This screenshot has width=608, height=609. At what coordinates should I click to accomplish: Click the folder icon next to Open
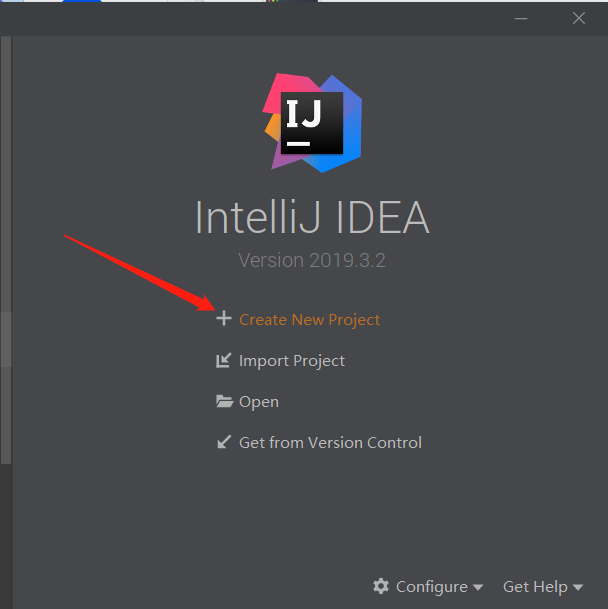click(x=224, y=401)
